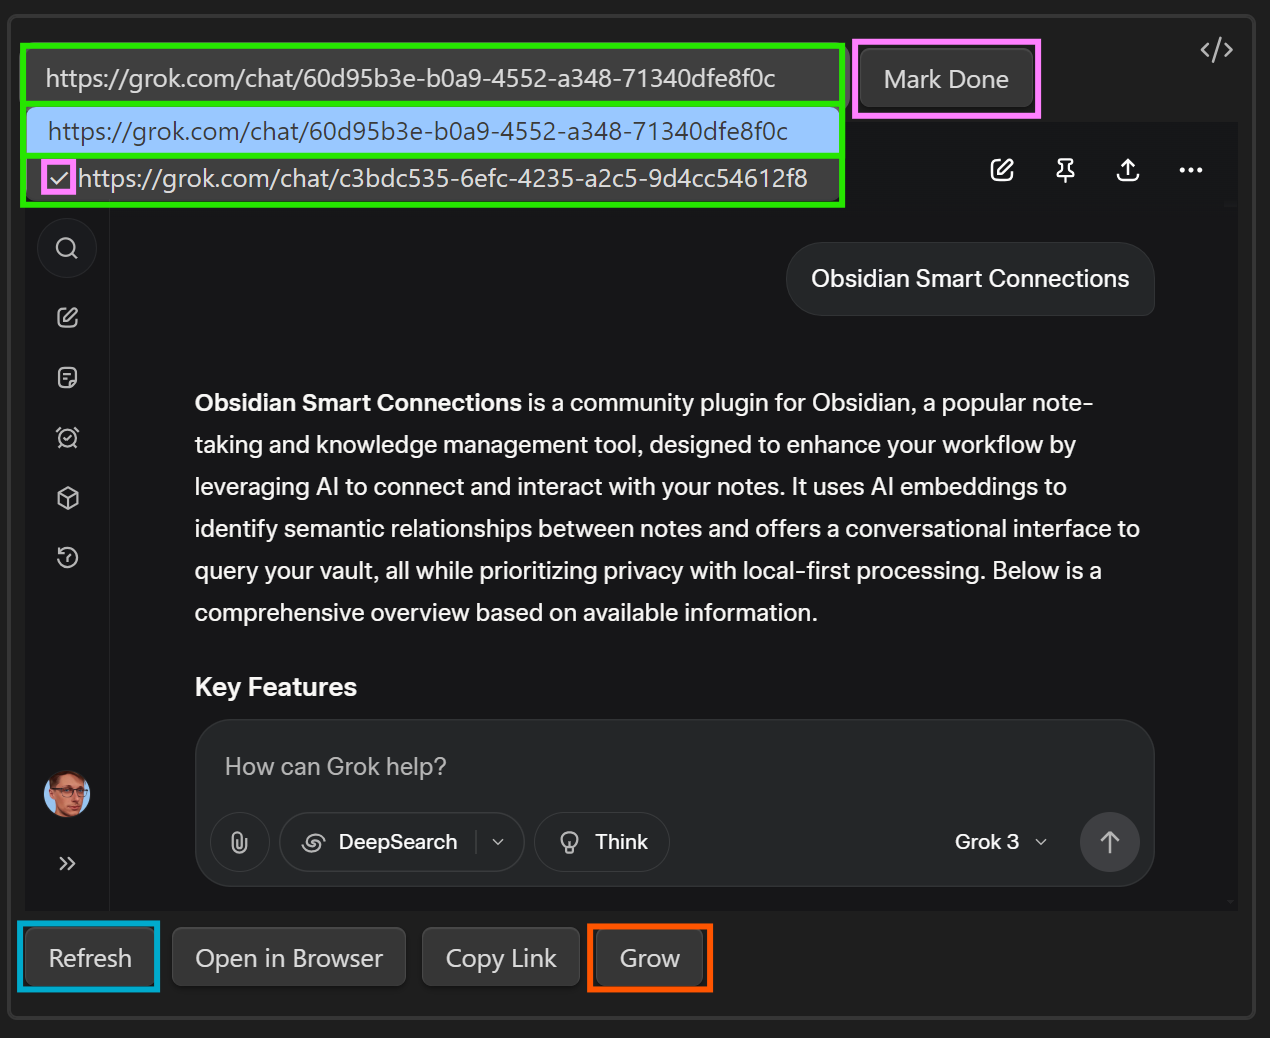The width and height of the screenshot is (1270, 1038).
Task: Toggle the code view icon at top right
Action: [1216, 50]
